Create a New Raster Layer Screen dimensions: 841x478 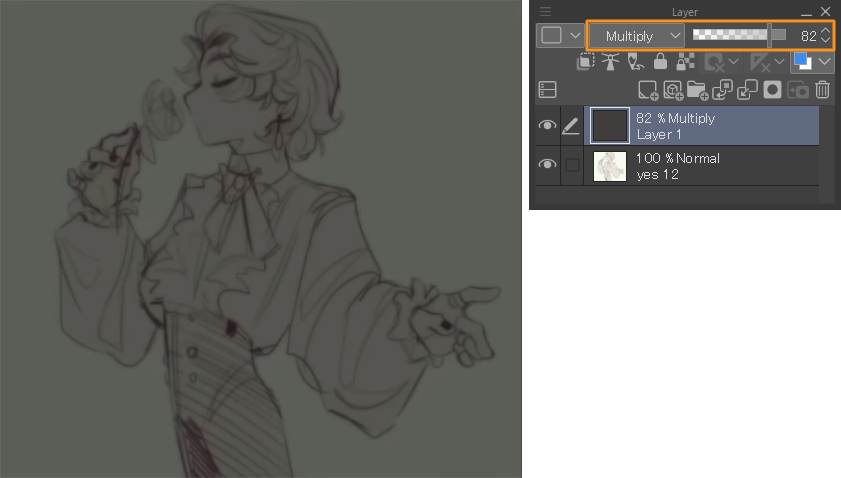point(648,90)
